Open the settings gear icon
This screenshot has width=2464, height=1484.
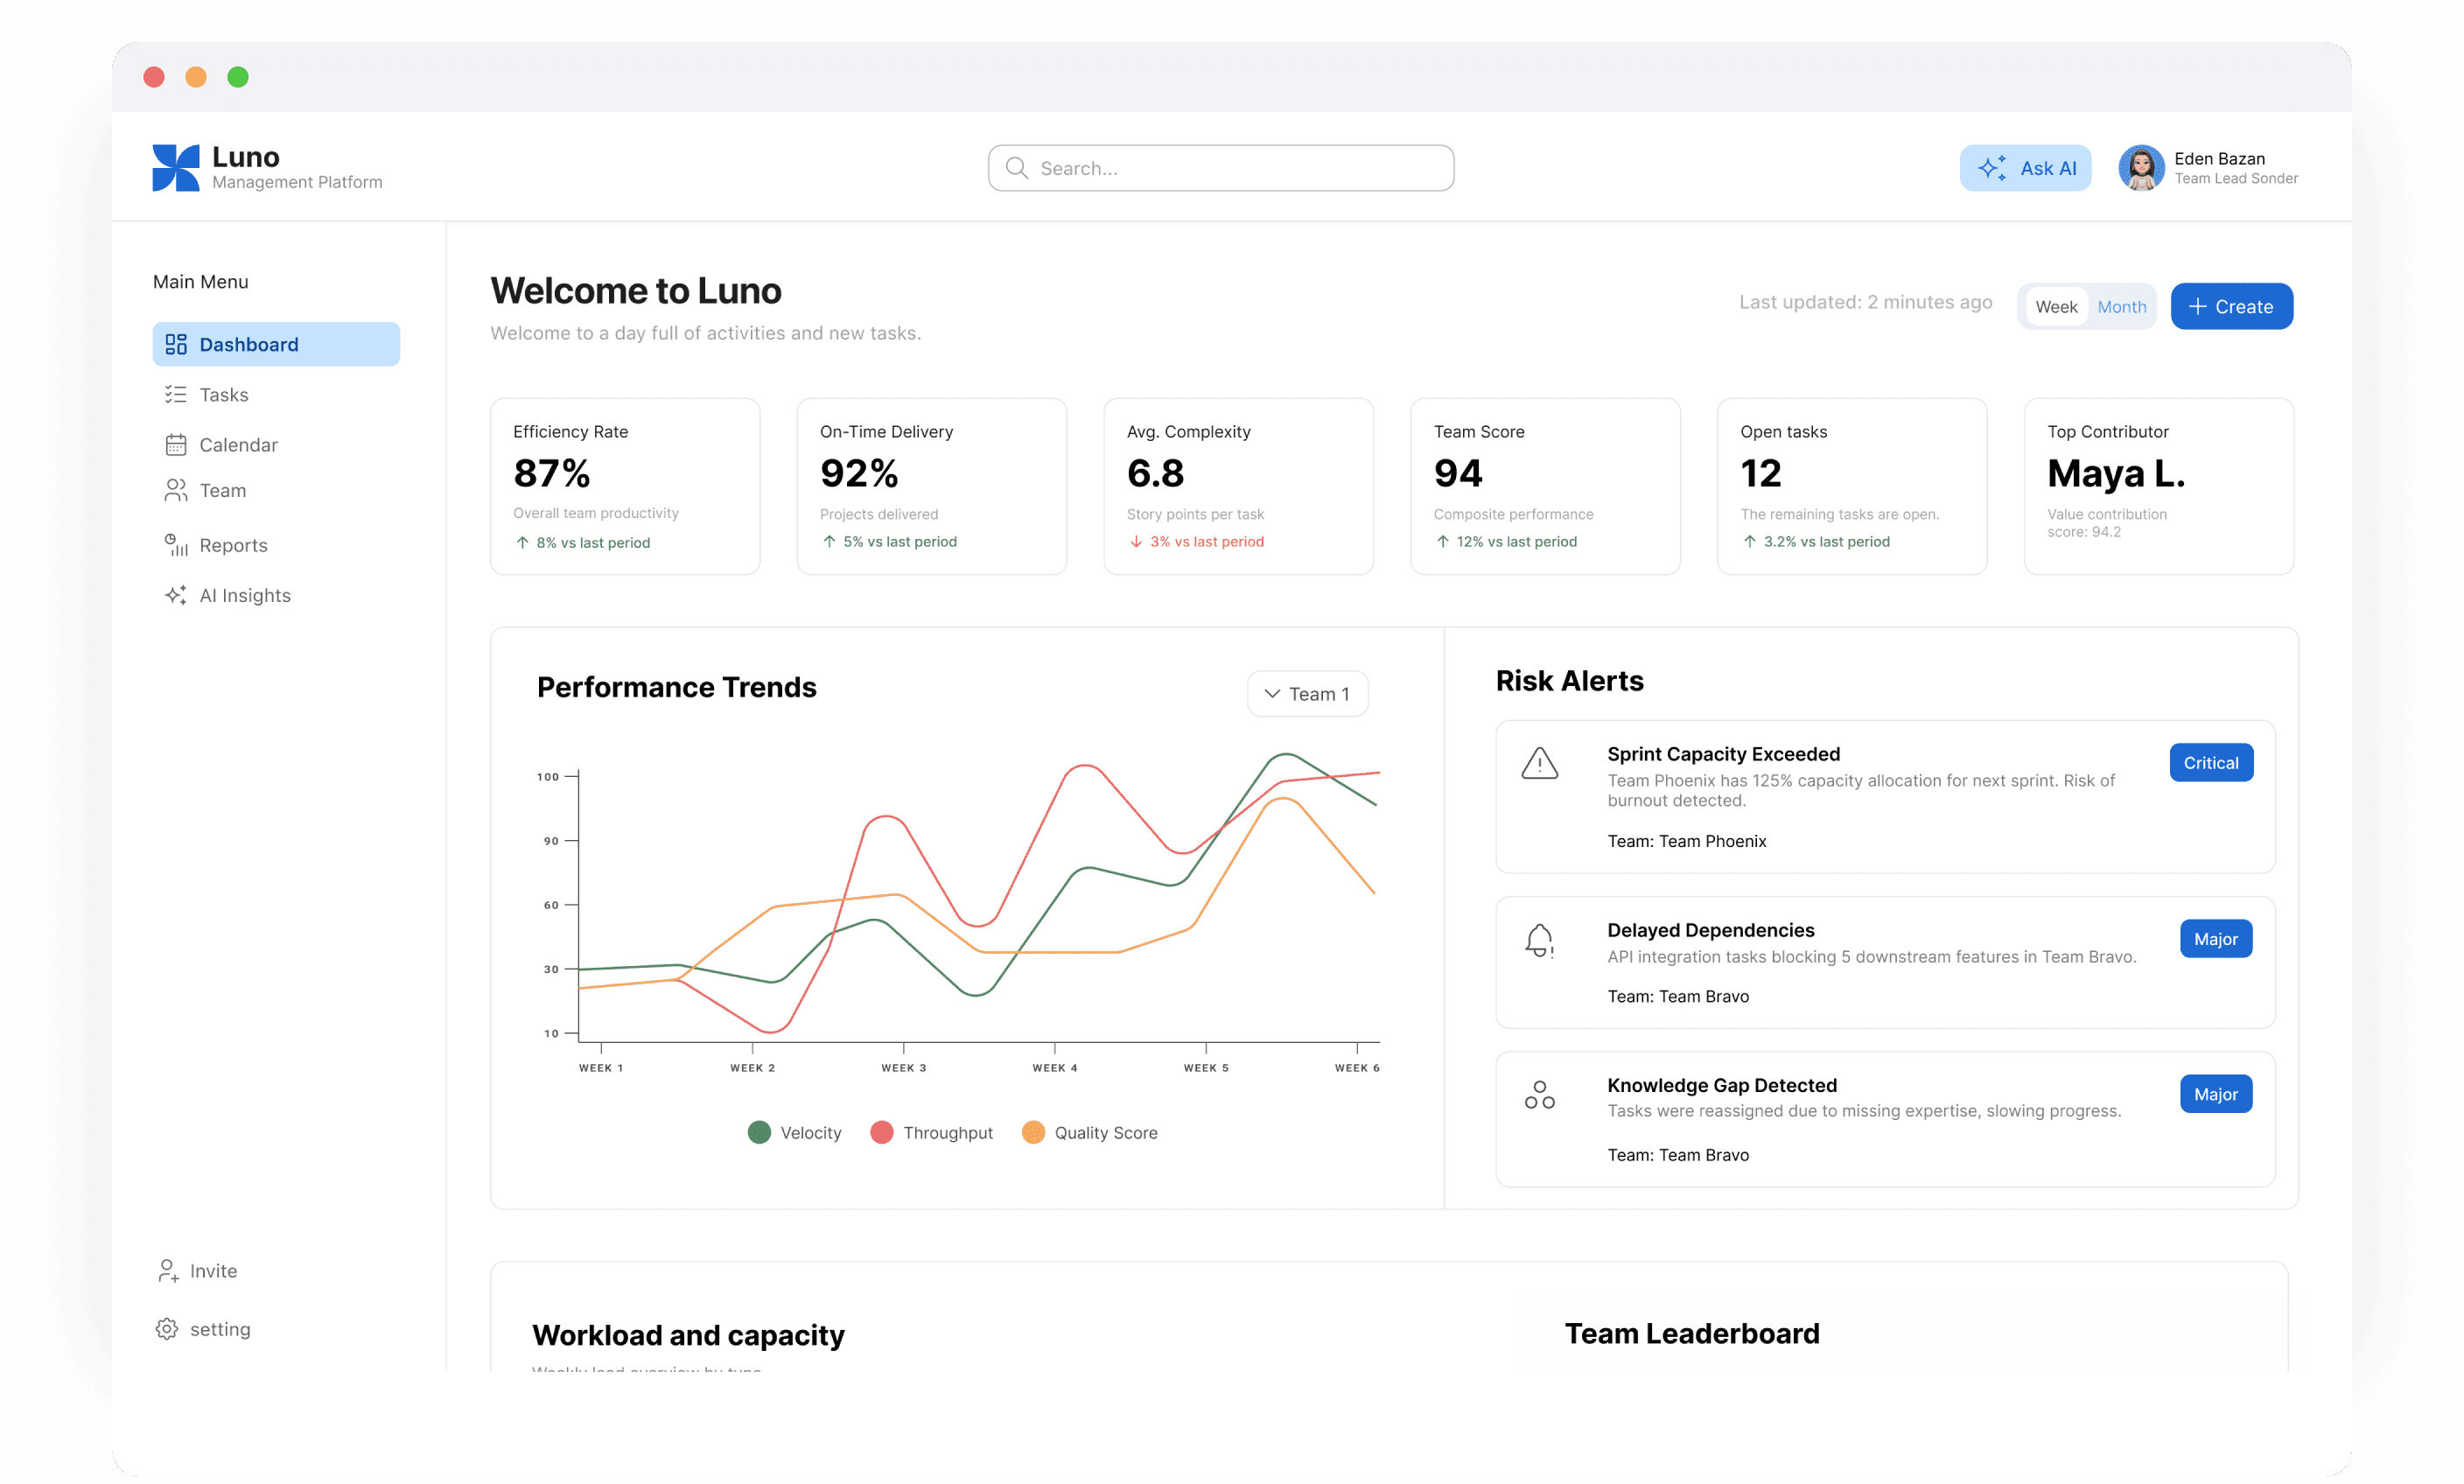[x=167, y=1329]
